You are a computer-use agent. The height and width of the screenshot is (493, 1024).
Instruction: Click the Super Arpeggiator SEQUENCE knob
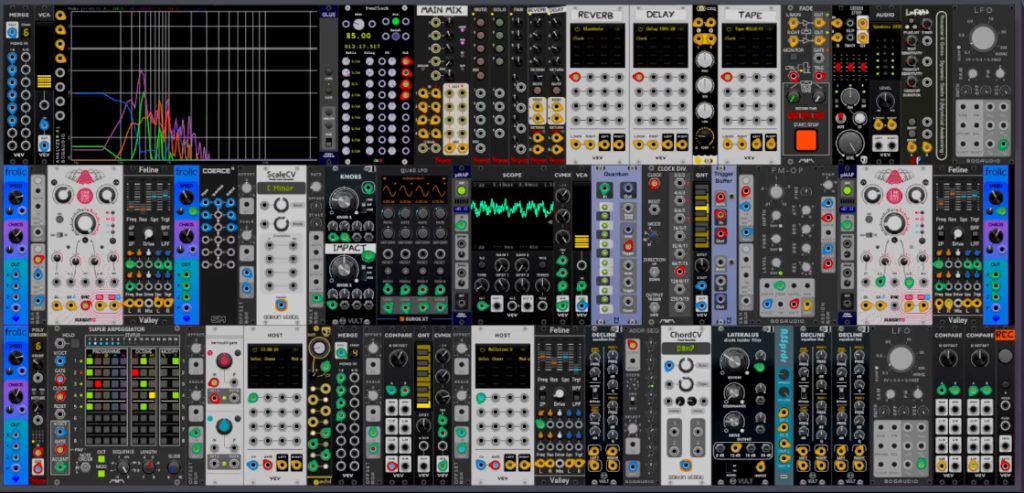click(123, 468)
